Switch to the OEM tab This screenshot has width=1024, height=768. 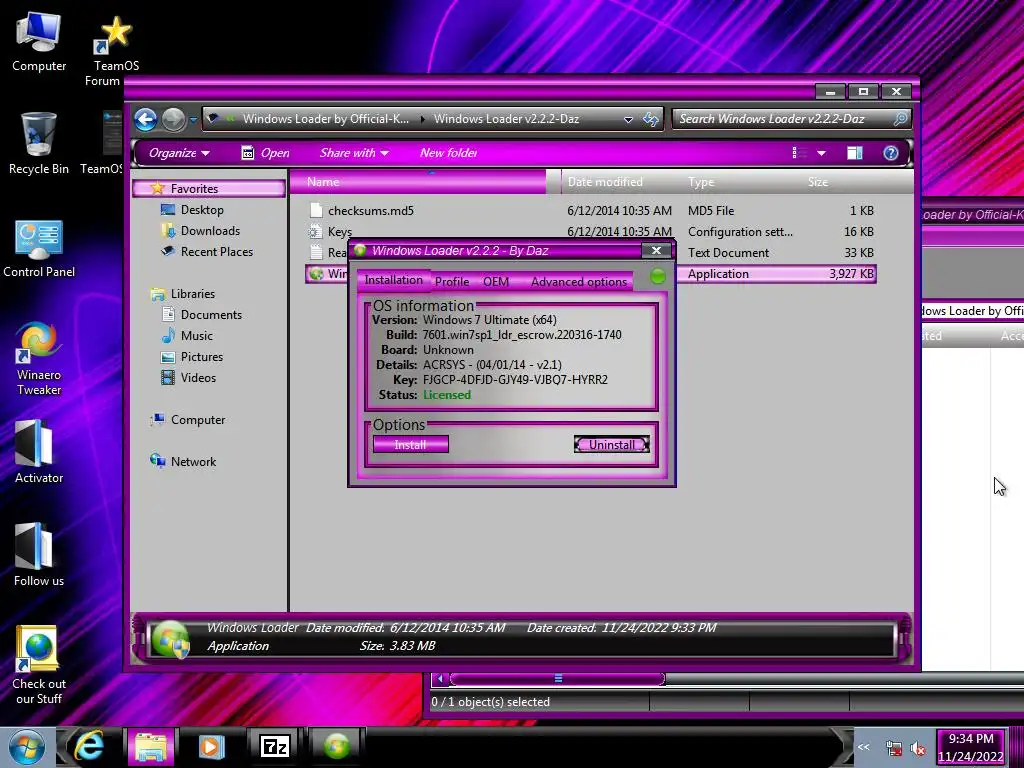pos(496,281)
